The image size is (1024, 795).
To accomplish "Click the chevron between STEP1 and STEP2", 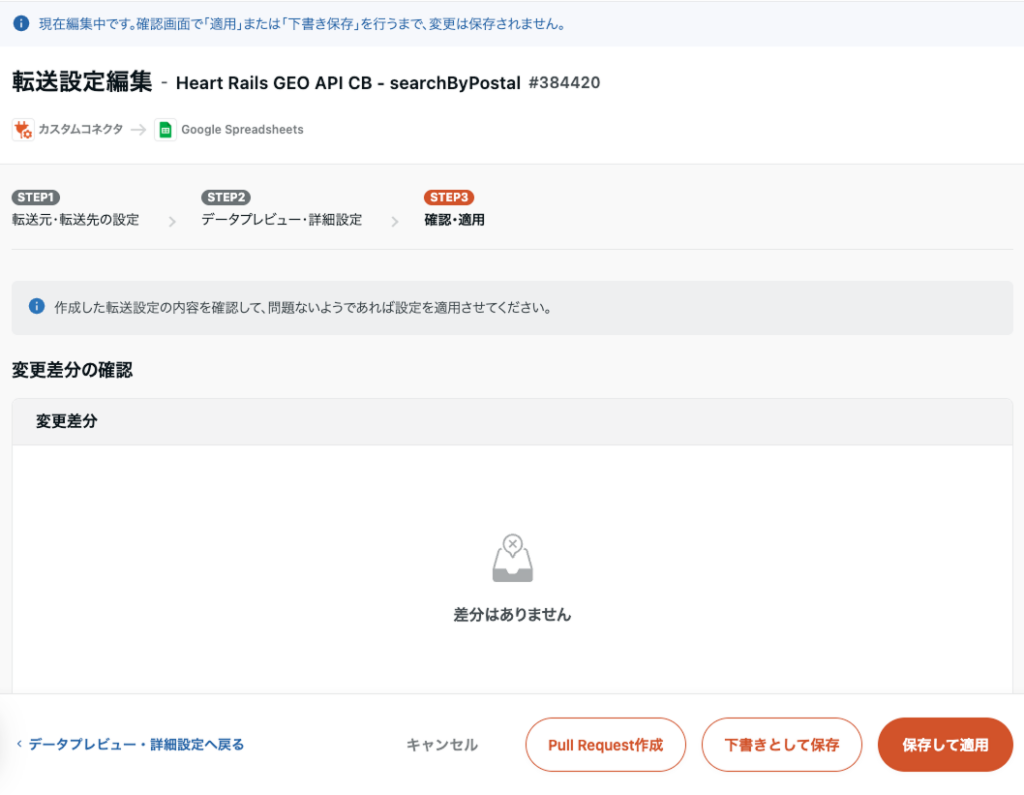I will [x=172, y=221].
